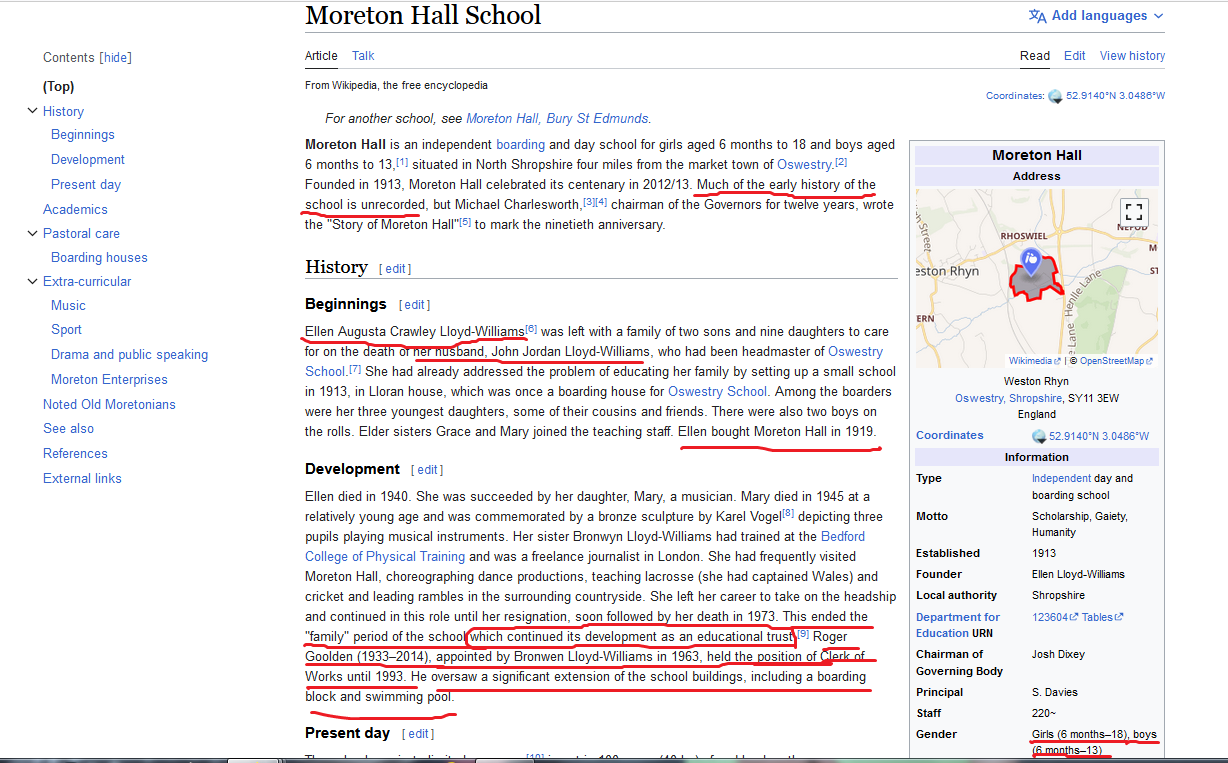The width and height of the screenshot is (1228, 763).
Task: Go to Music in the contents sidebar
Action: (x=68, y=306)
